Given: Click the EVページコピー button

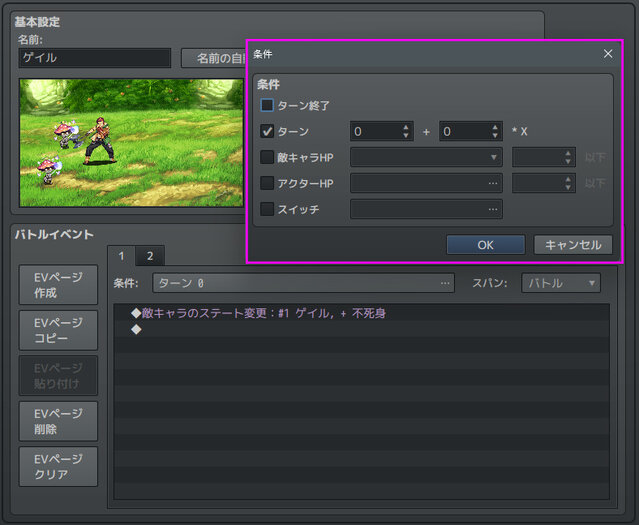Looking at the screenshot, I should [x=58, y=330].
